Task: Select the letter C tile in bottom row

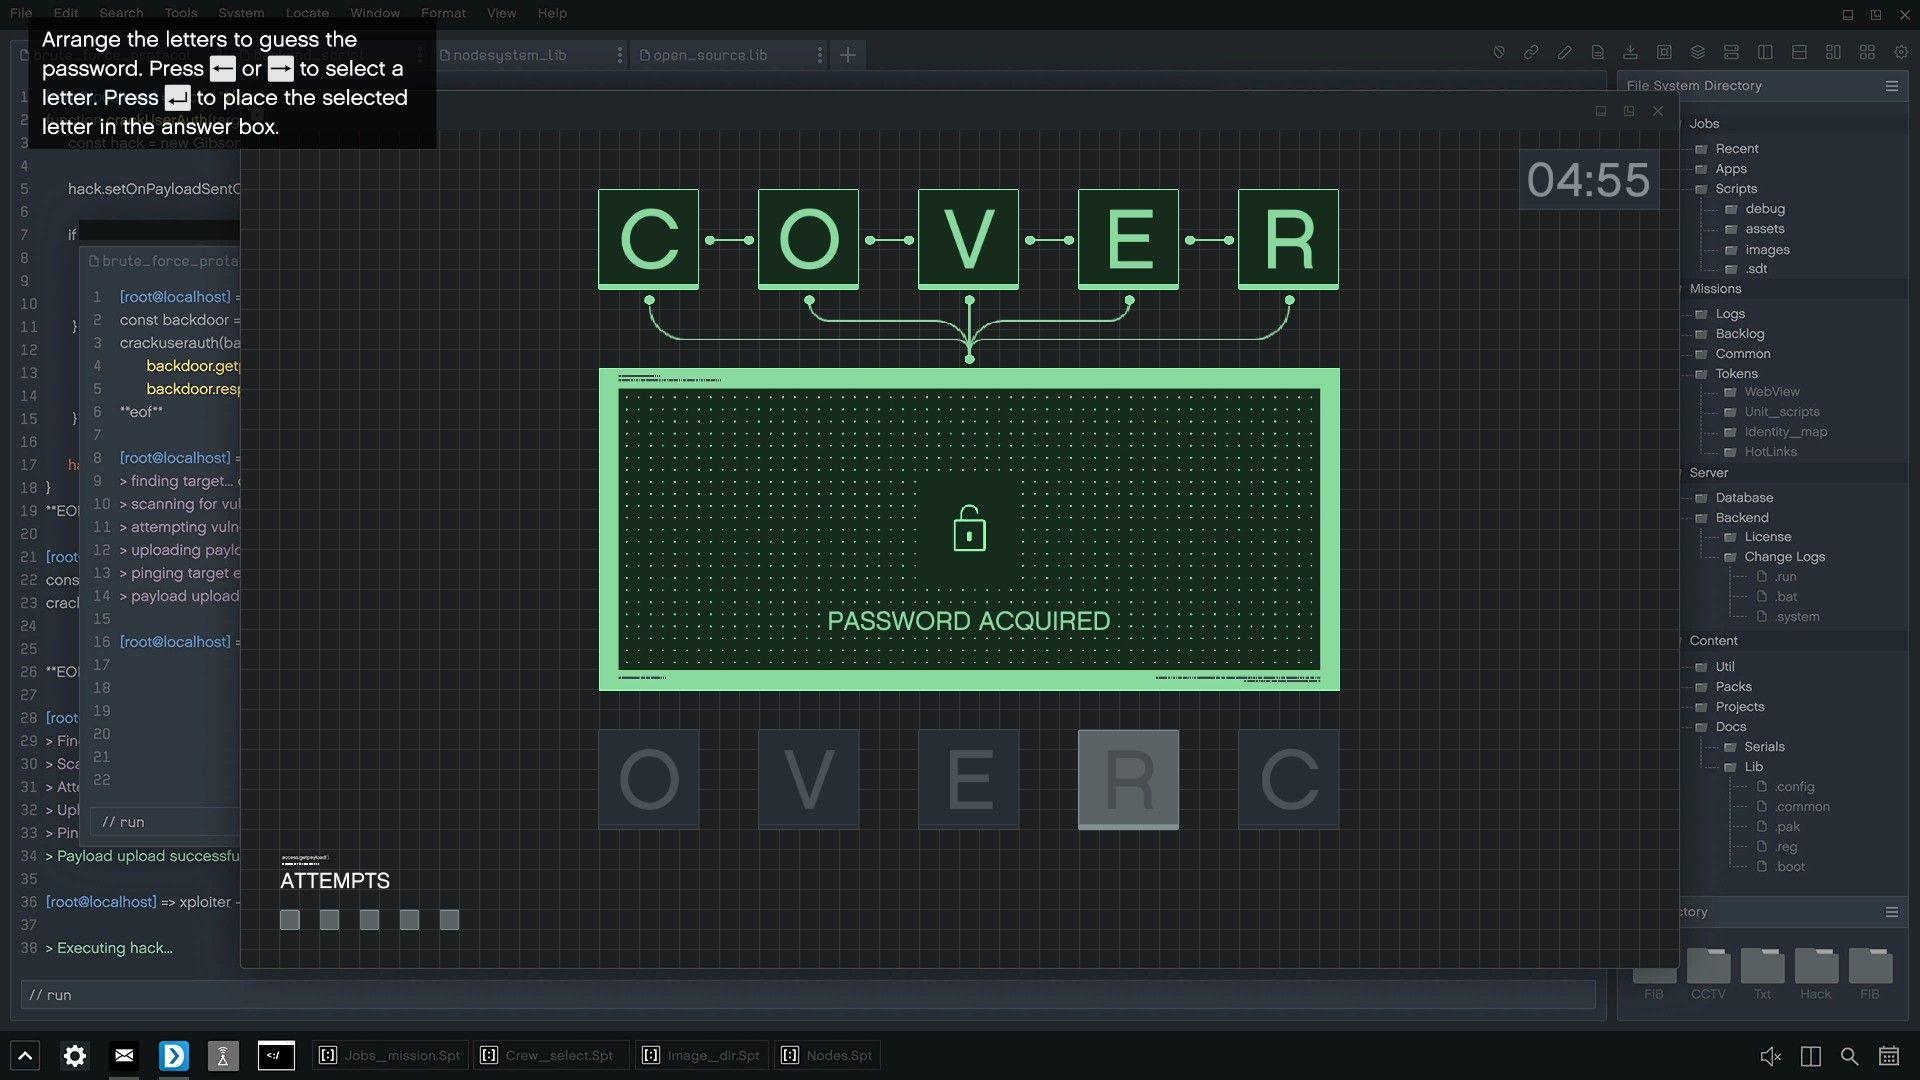Action: tap(1288, 779)
